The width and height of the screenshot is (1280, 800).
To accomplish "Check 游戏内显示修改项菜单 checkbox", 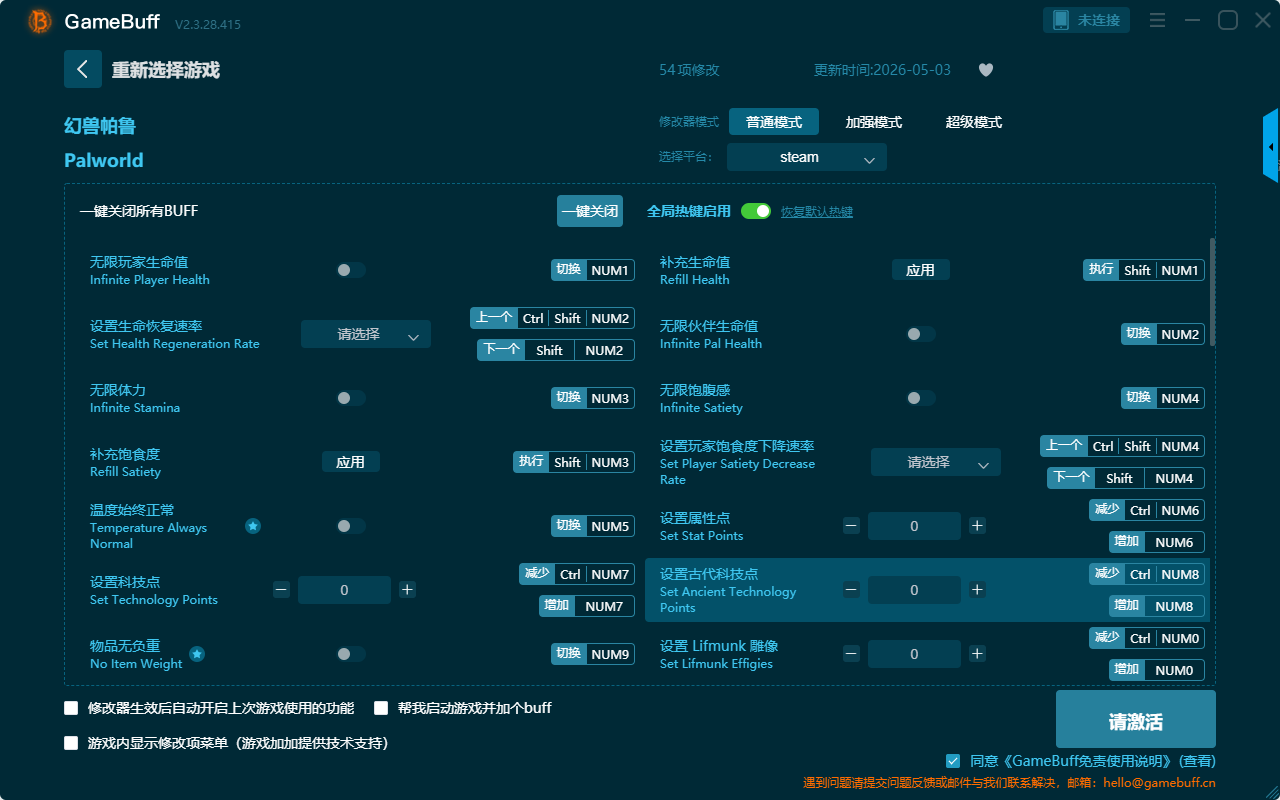I will [x=71, y=743].
